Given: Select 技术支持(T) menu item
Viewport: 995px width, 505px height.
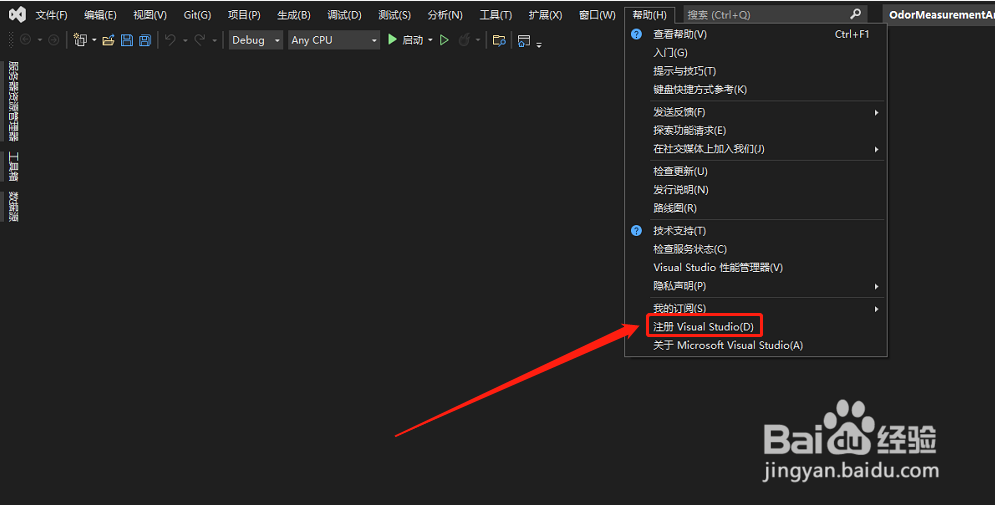Looking at the screenshot, I should pyautogui.click(x=756, y=231).
